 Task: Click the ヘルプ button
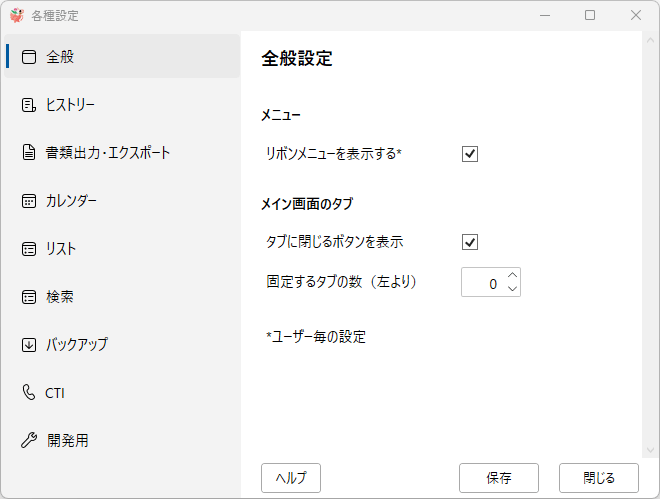[291, 478]
